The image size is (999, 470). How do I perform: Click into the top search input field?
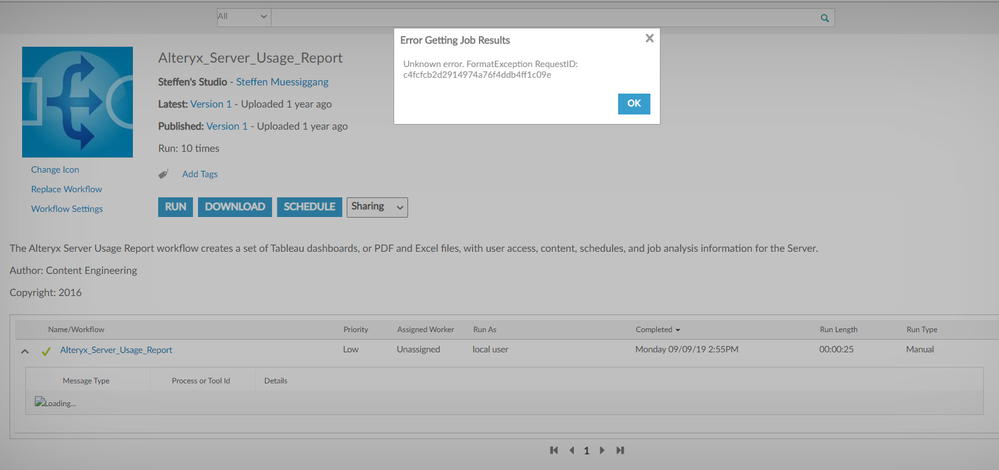pos(545,18)
